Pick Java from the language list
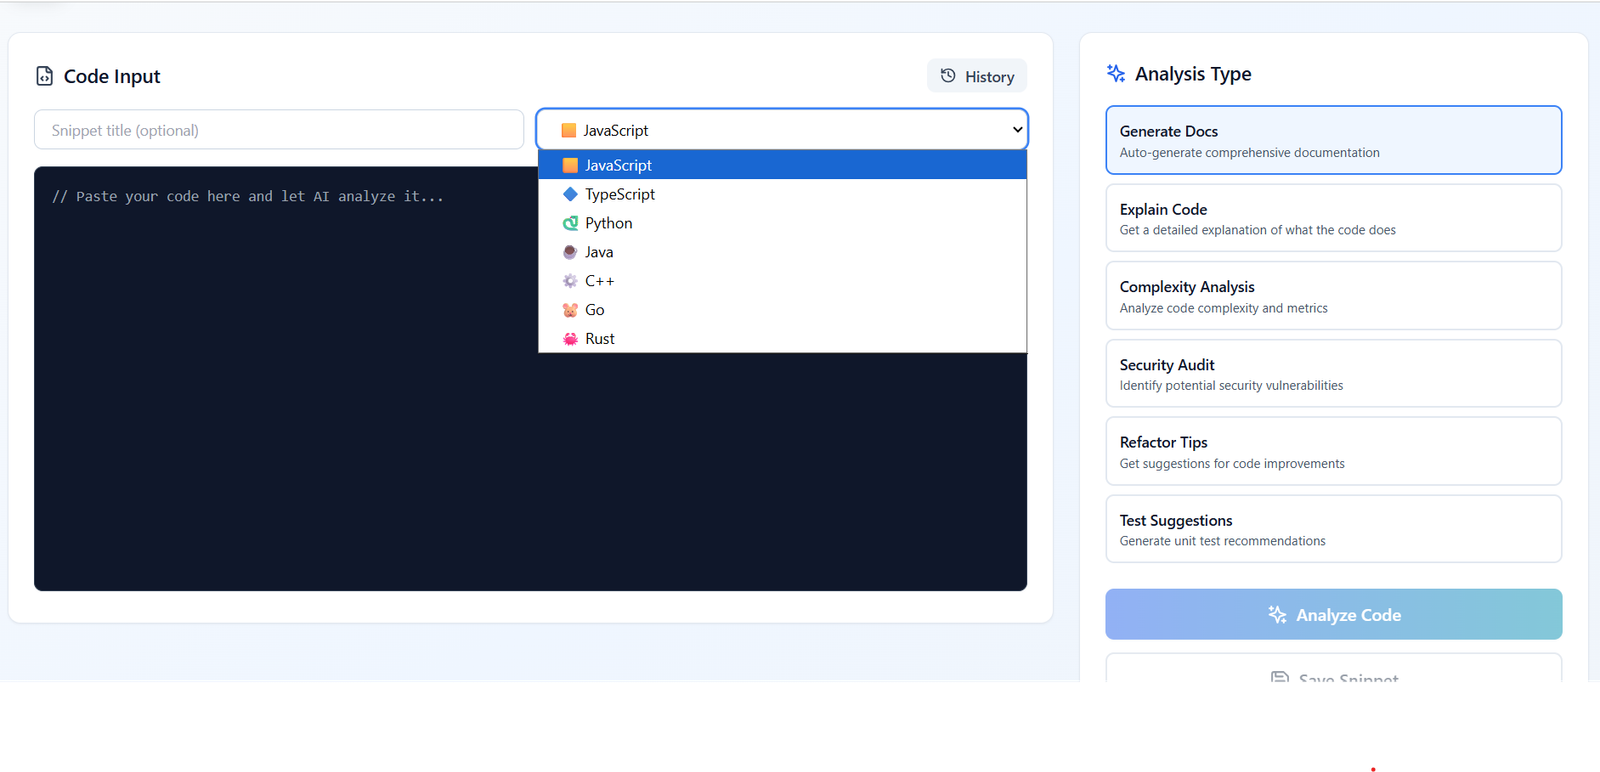Viewport: 1600px width, 772px height. pos(599,252)
